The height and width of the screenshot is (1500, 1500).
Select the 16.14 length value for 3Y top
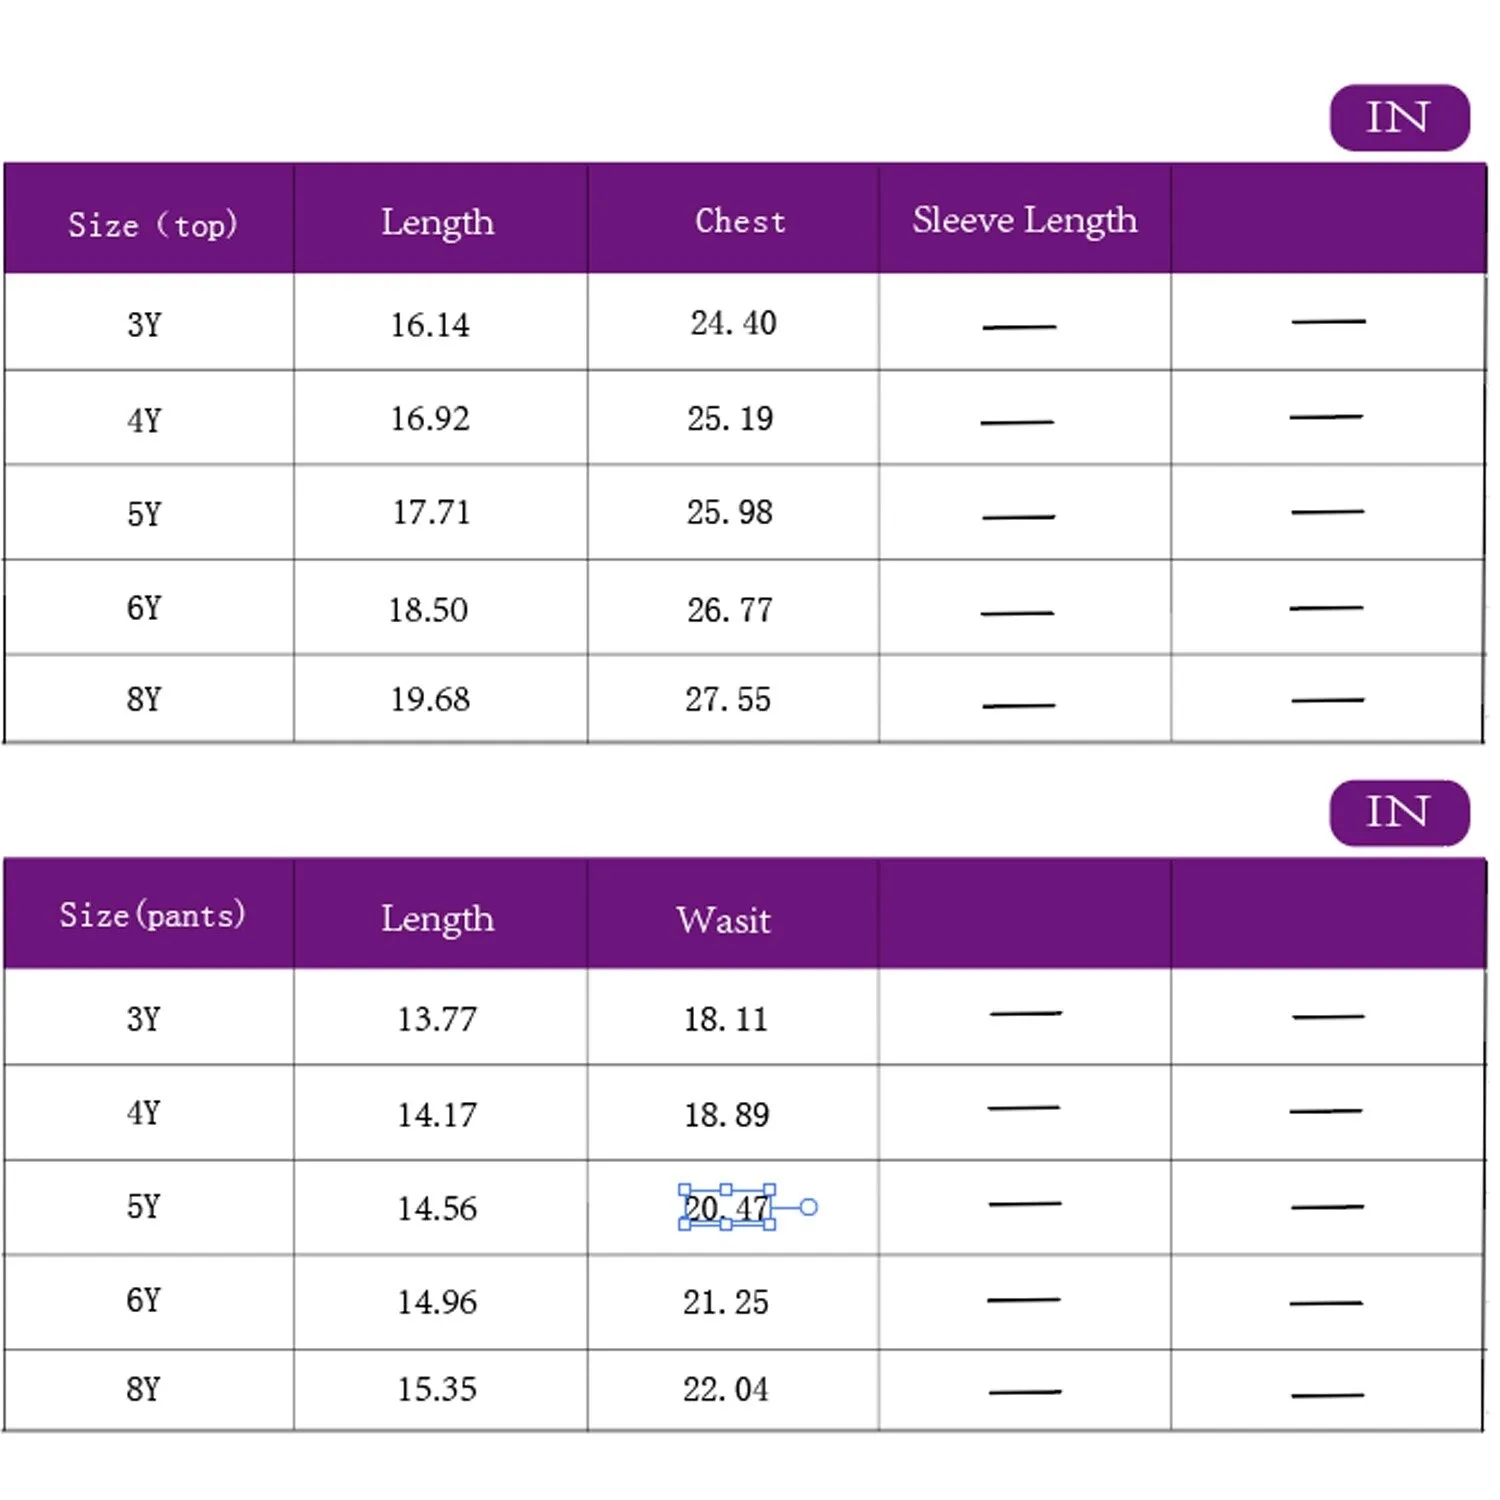coord(430,325)
